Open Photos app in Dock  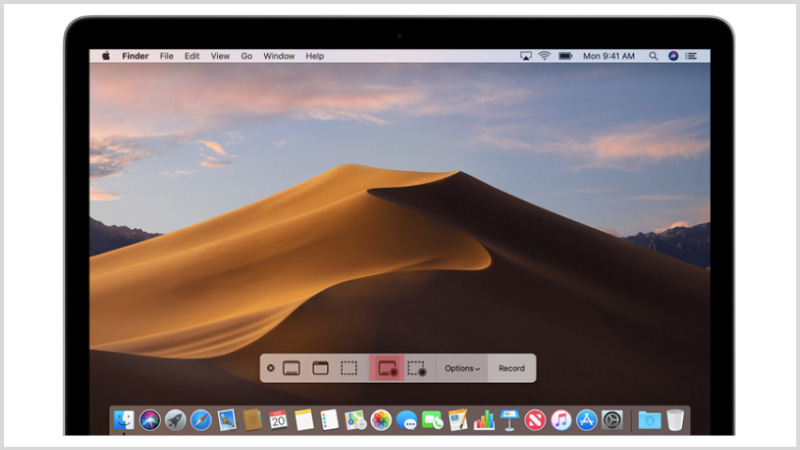click(381, 420)
